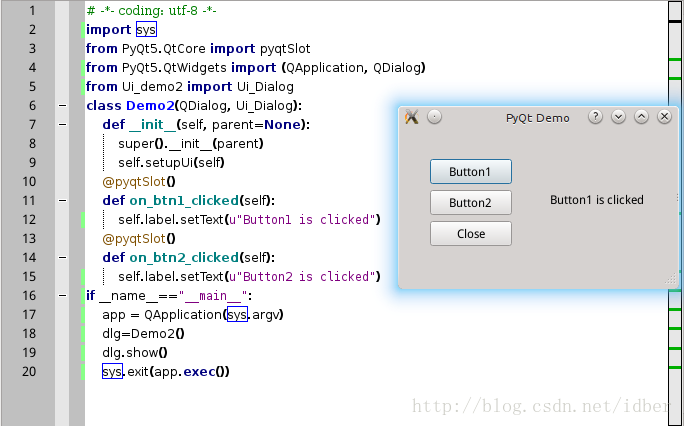
Task: Click the PyQt Demo title text
Action: [537, 118]
